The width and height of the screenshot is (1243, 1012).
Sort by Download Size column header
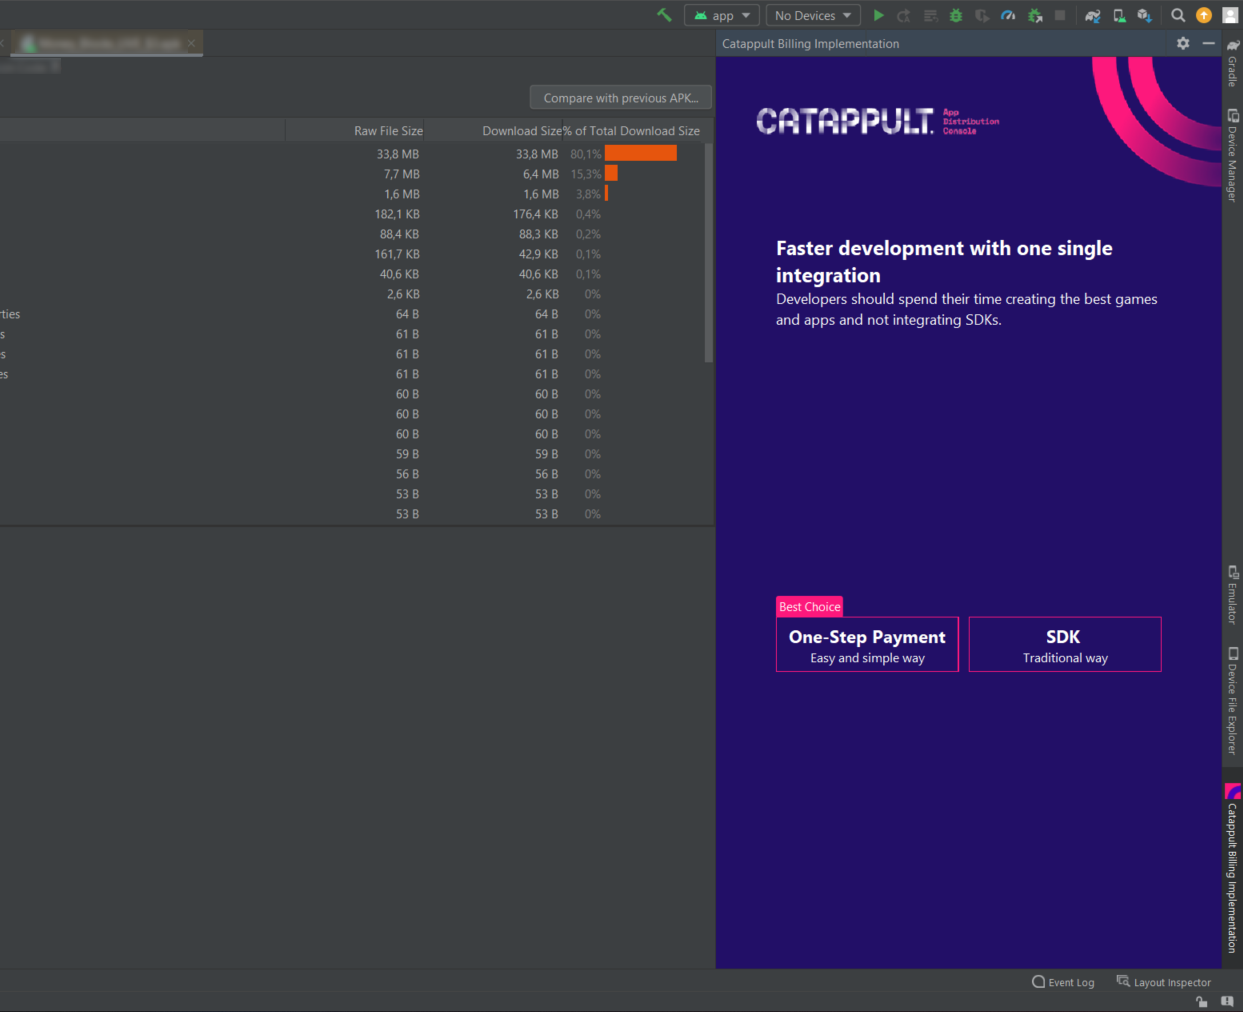pyautogui.click(x=522, y=131)
